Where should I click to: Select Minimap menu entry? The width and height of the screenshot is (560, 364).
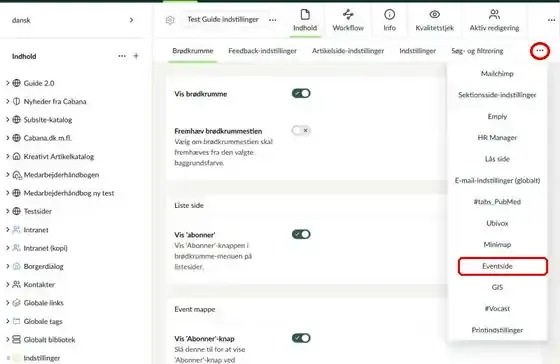pos(497,245)
